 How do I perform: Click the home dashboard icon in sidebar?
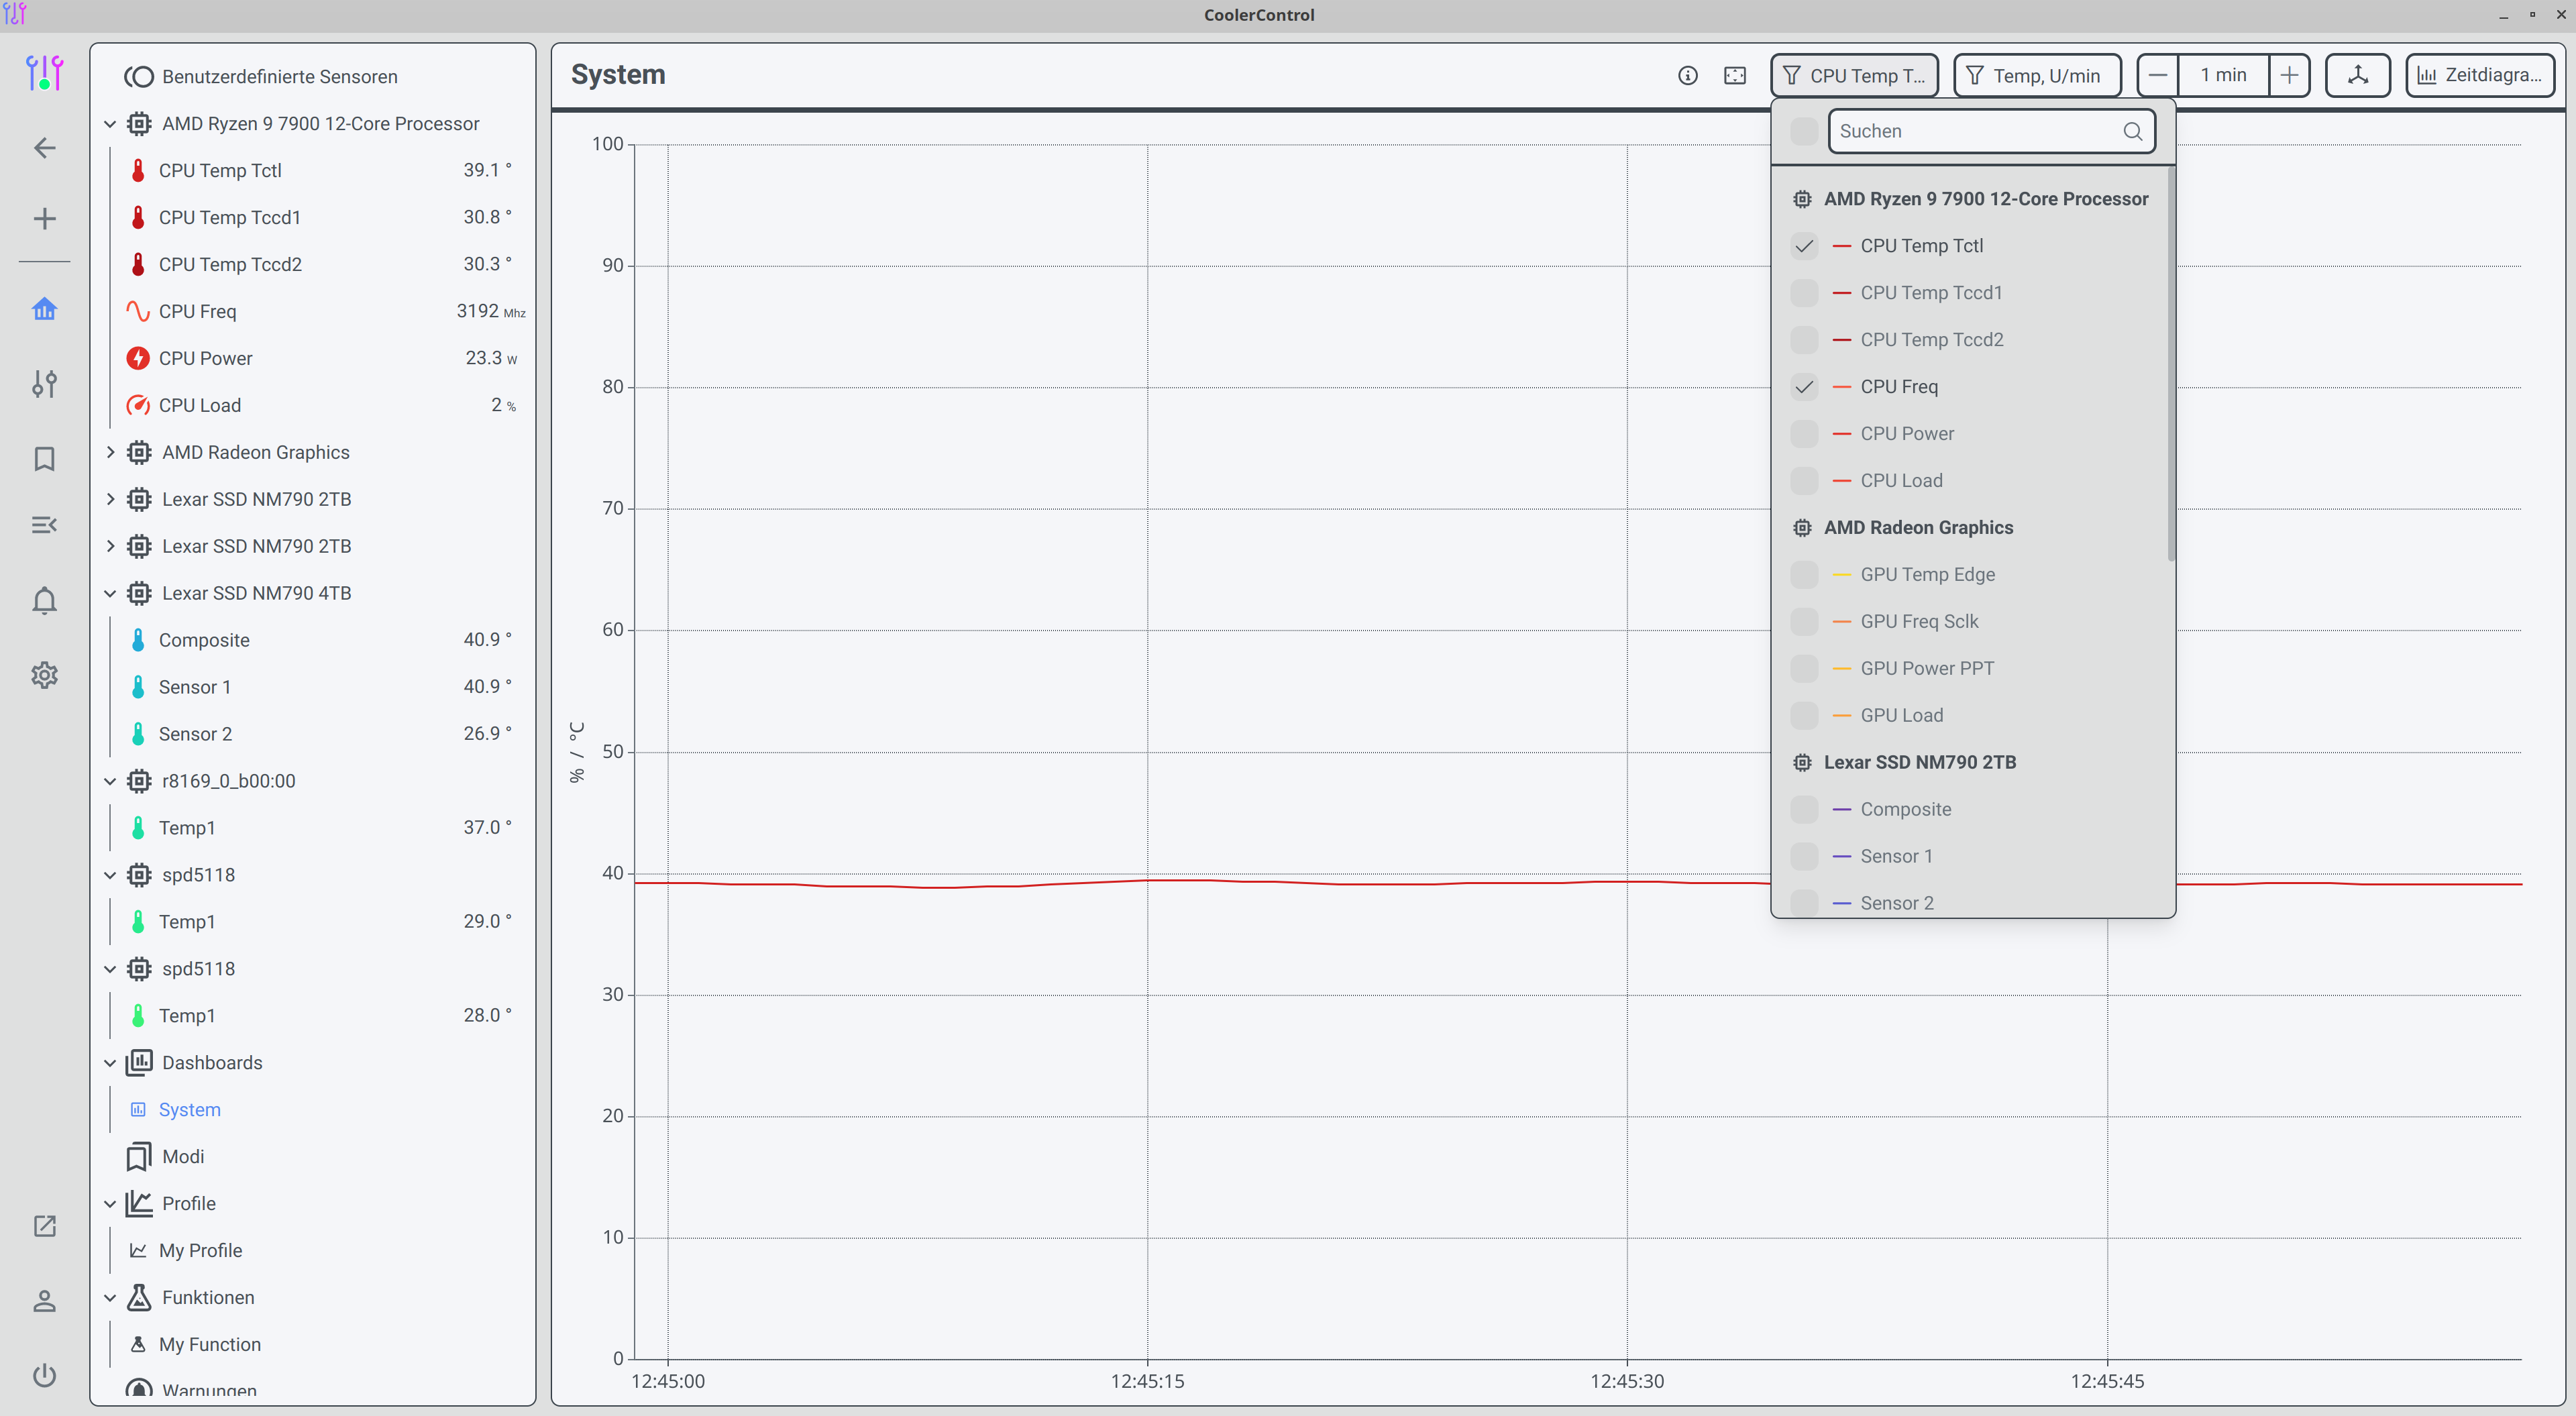point(44,309)
